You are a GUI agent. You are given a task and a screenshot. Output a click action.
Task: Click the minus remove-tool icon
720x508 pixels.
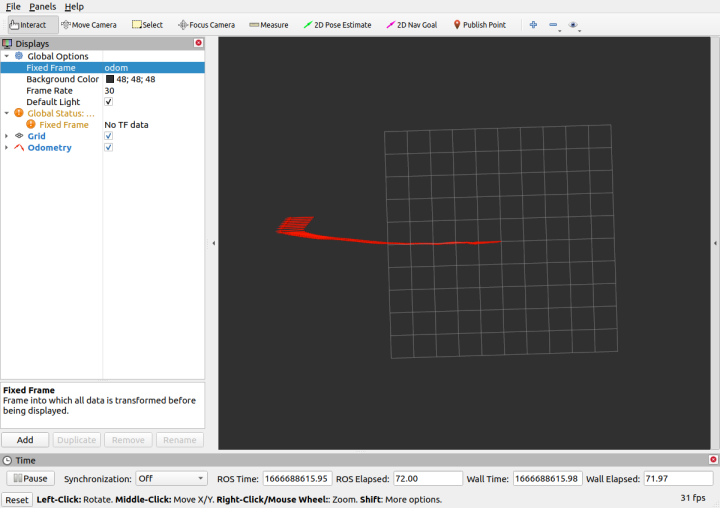click(553, 25)
